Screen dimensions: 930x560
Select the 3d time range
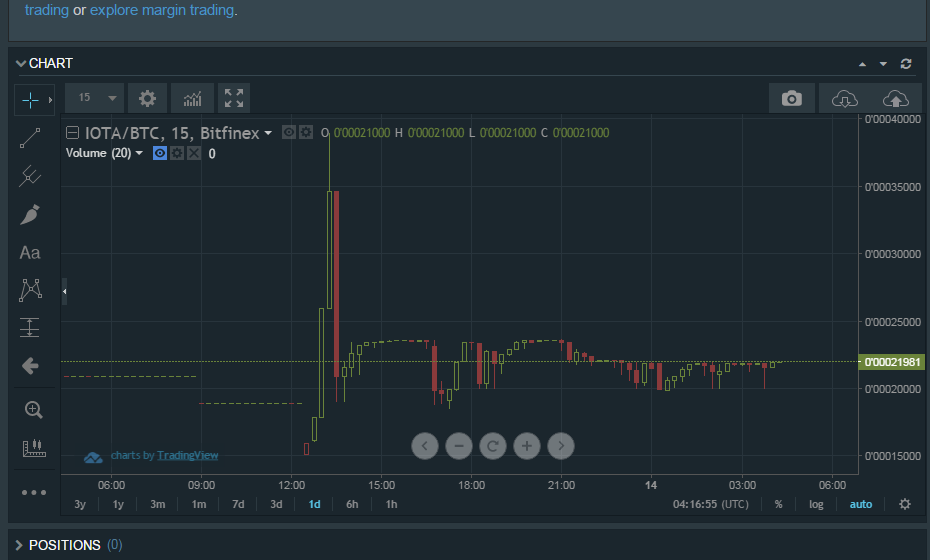(x=276, y=504)
